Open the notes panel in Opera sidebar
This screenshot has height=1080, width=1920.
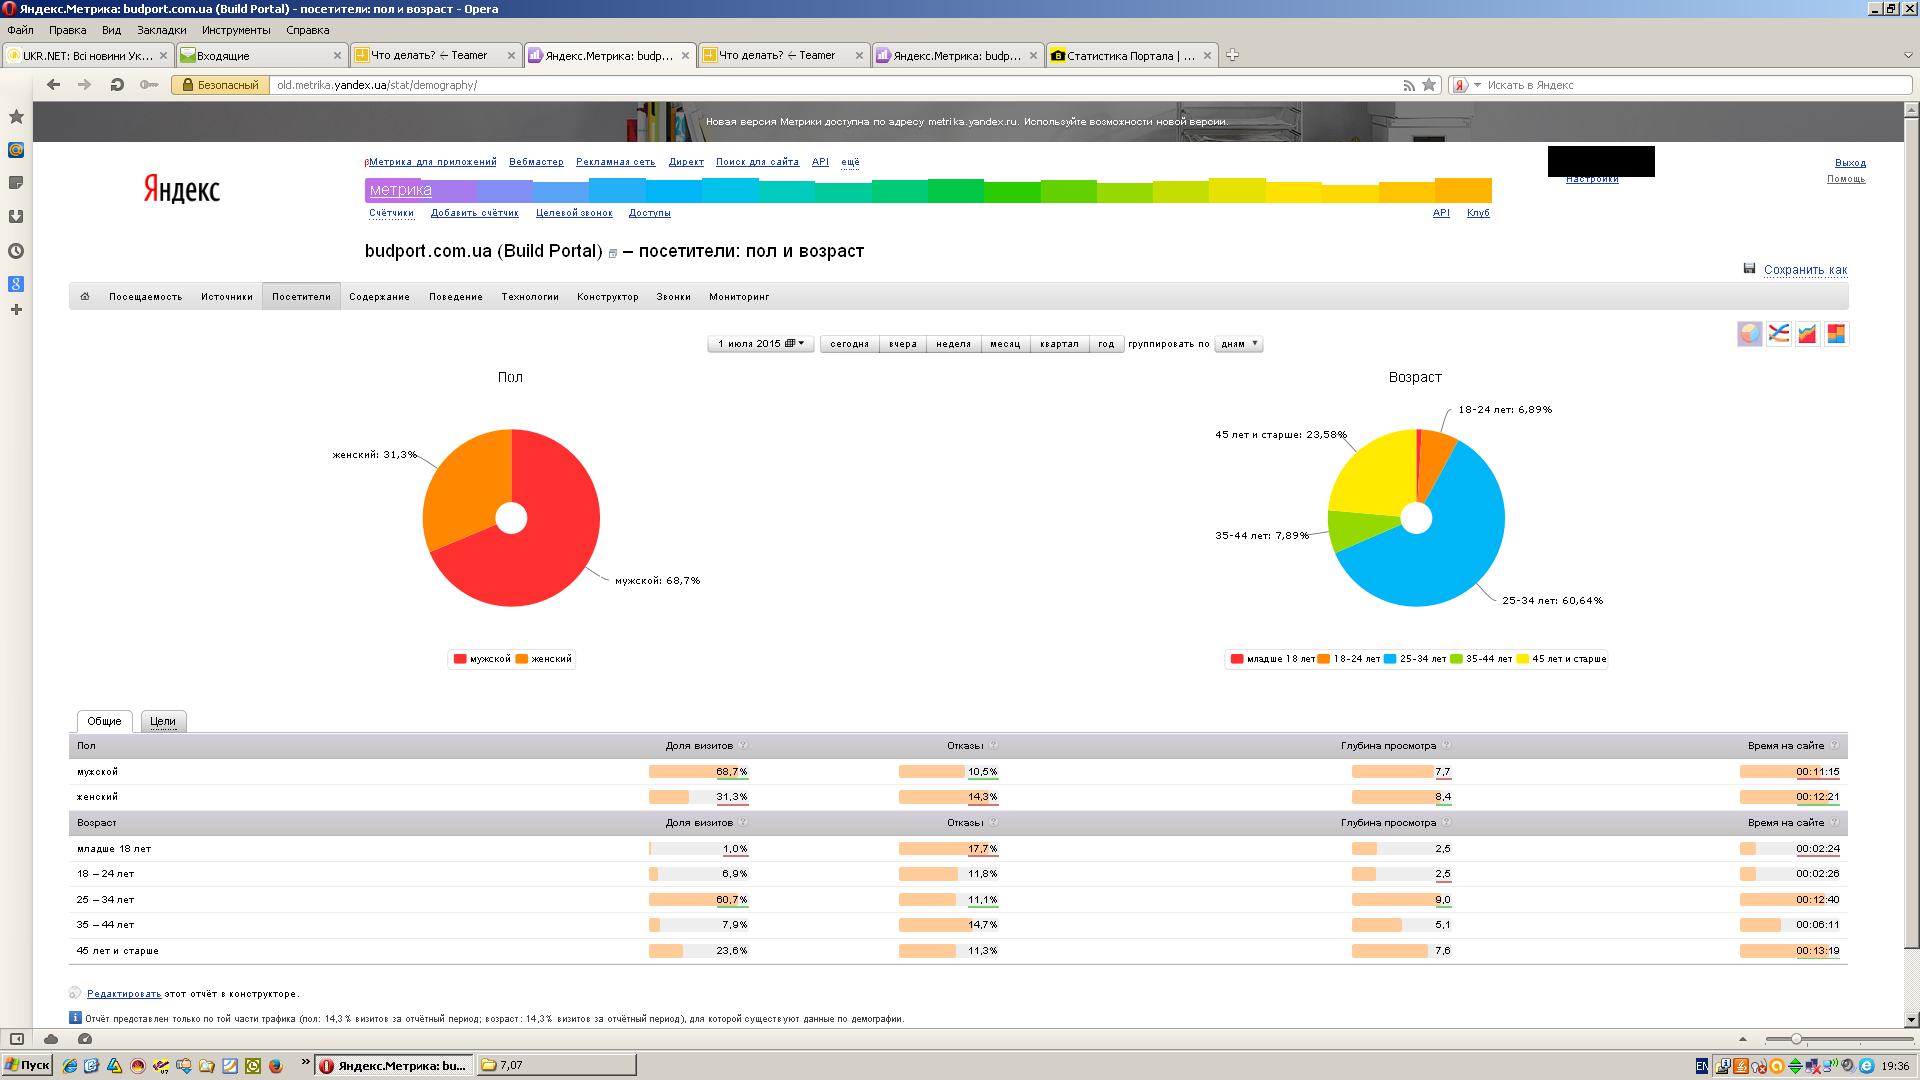click(x=16, y=183)
